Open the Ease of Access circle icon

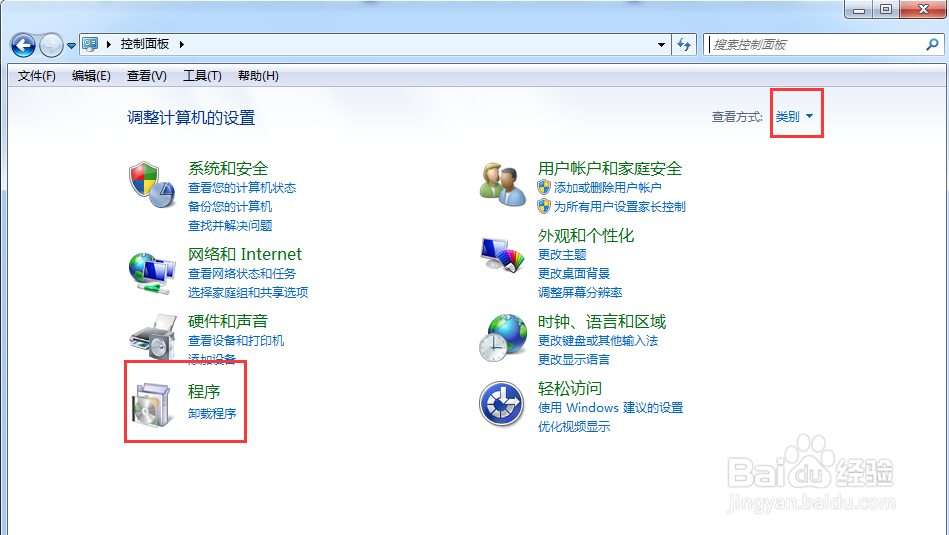coord(502,404)
